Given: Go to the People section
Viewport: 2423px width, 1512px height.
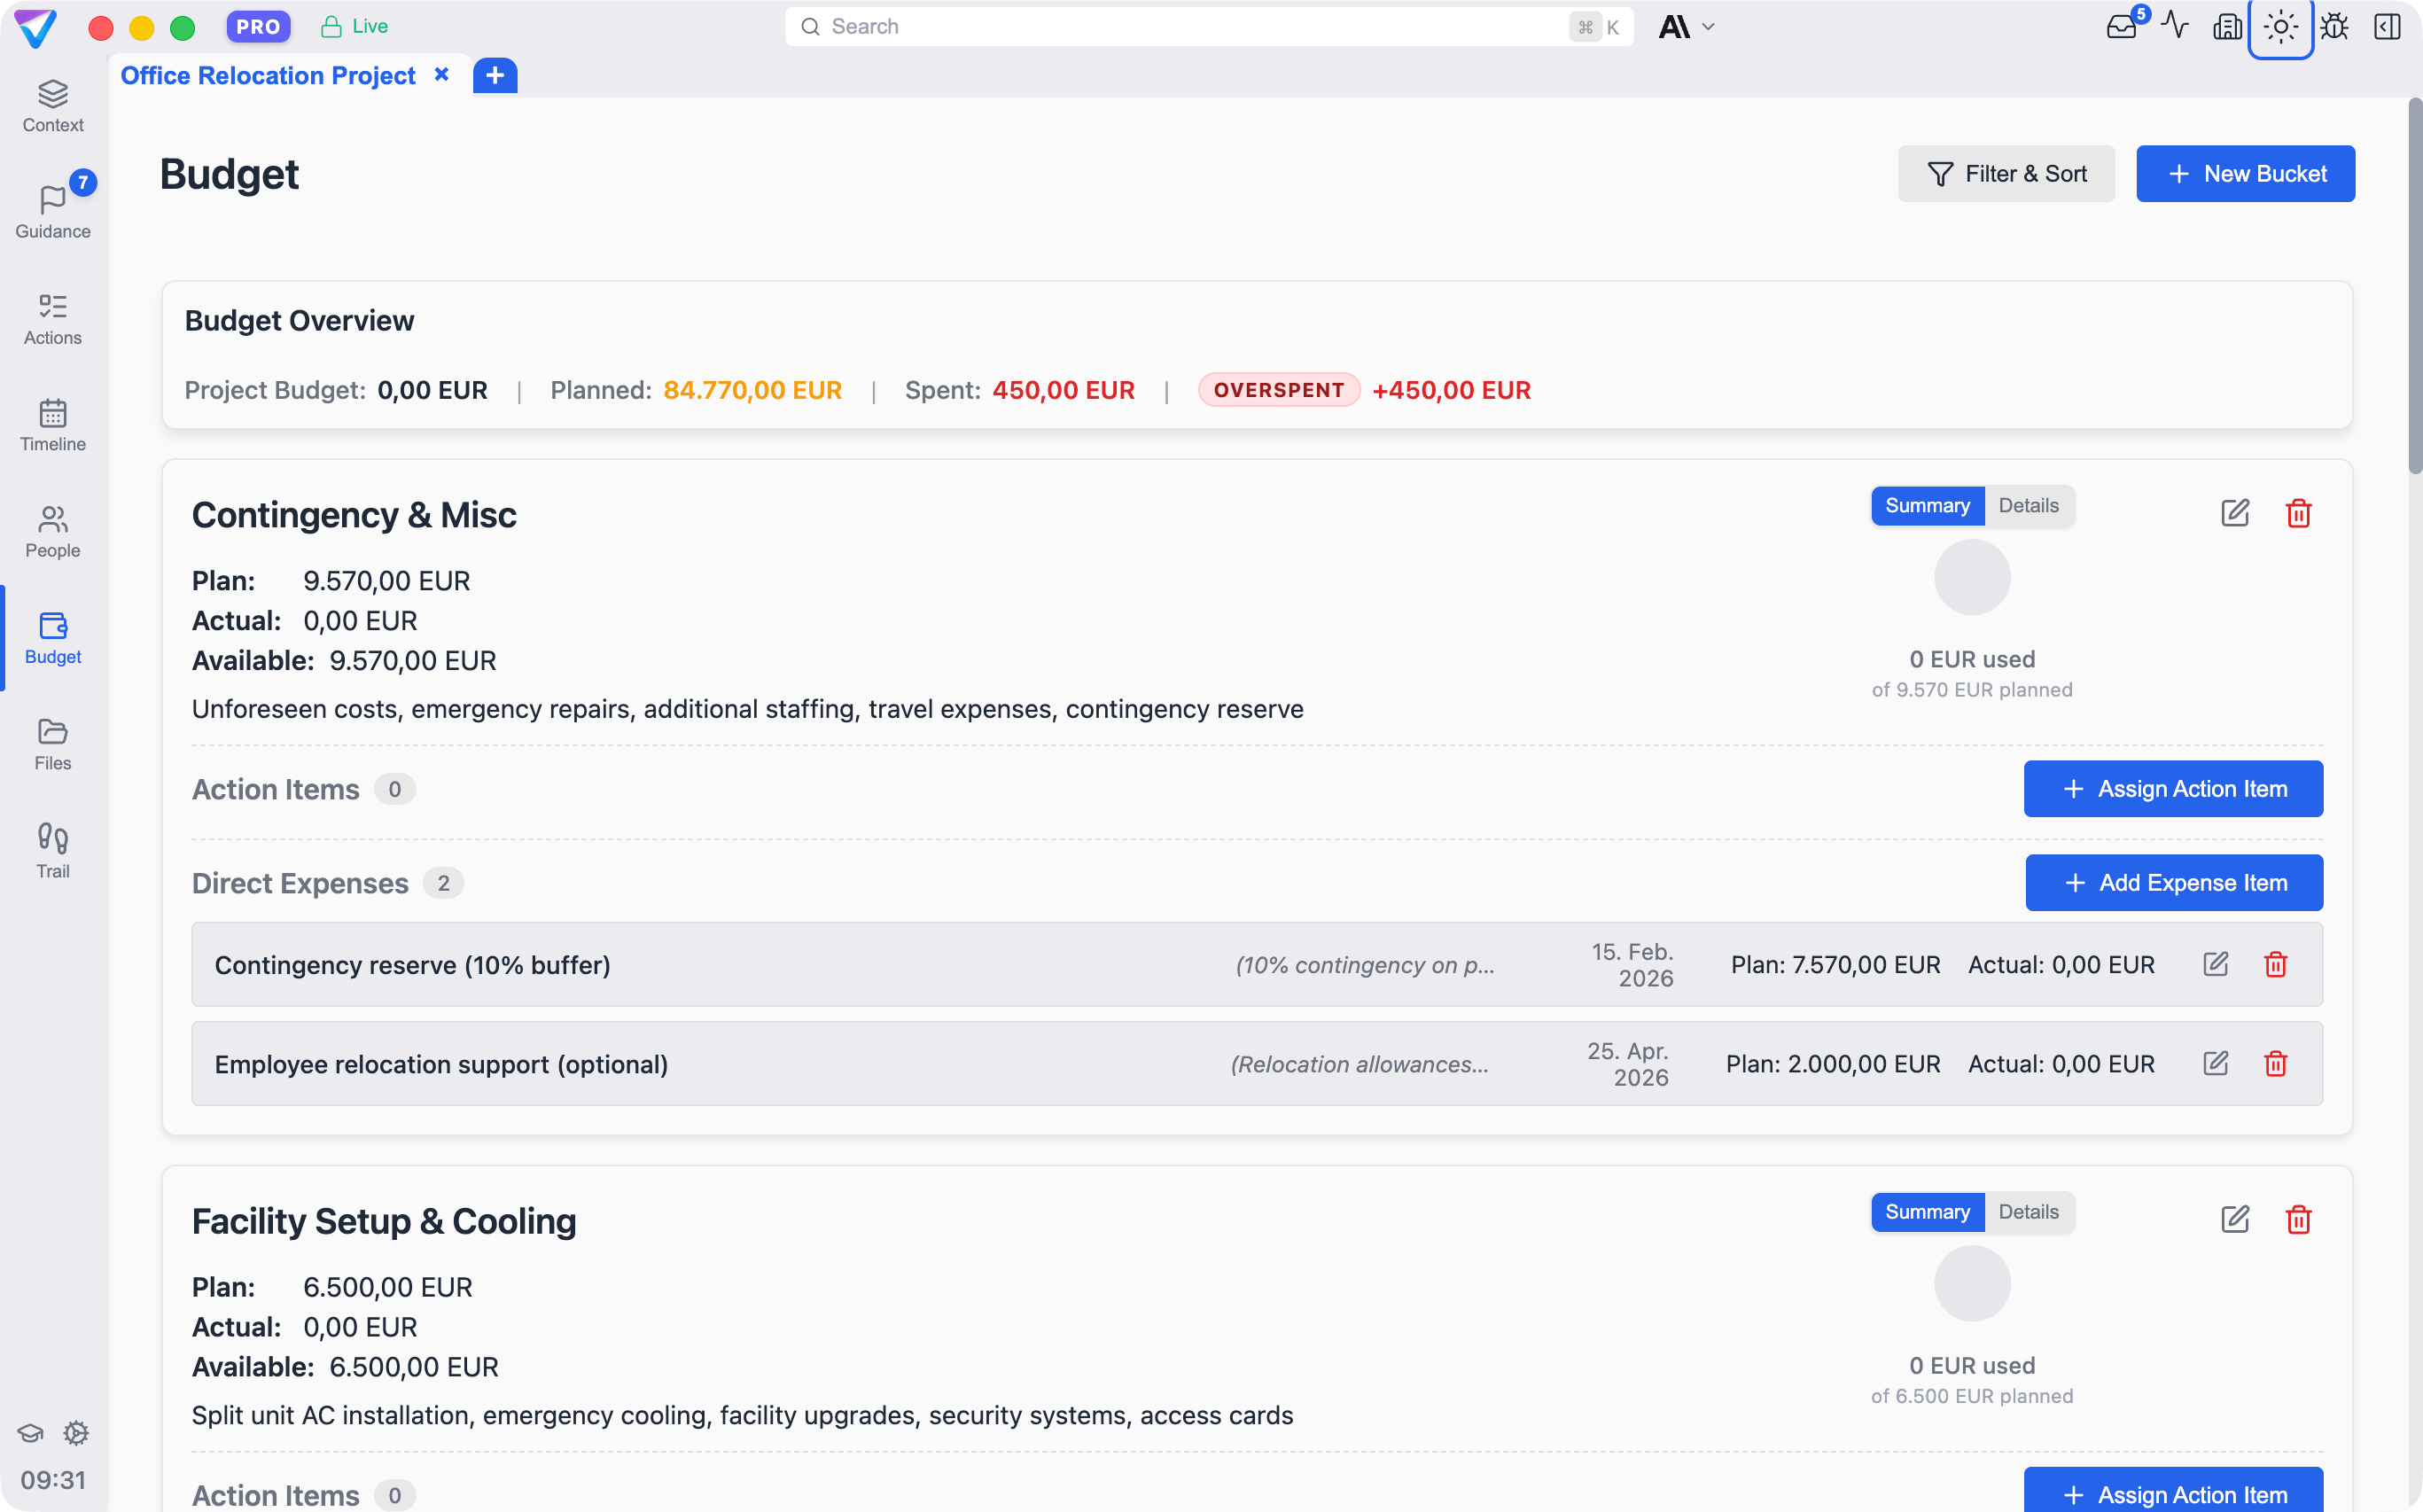Looking at the screenshot, I should coord(53,531).
